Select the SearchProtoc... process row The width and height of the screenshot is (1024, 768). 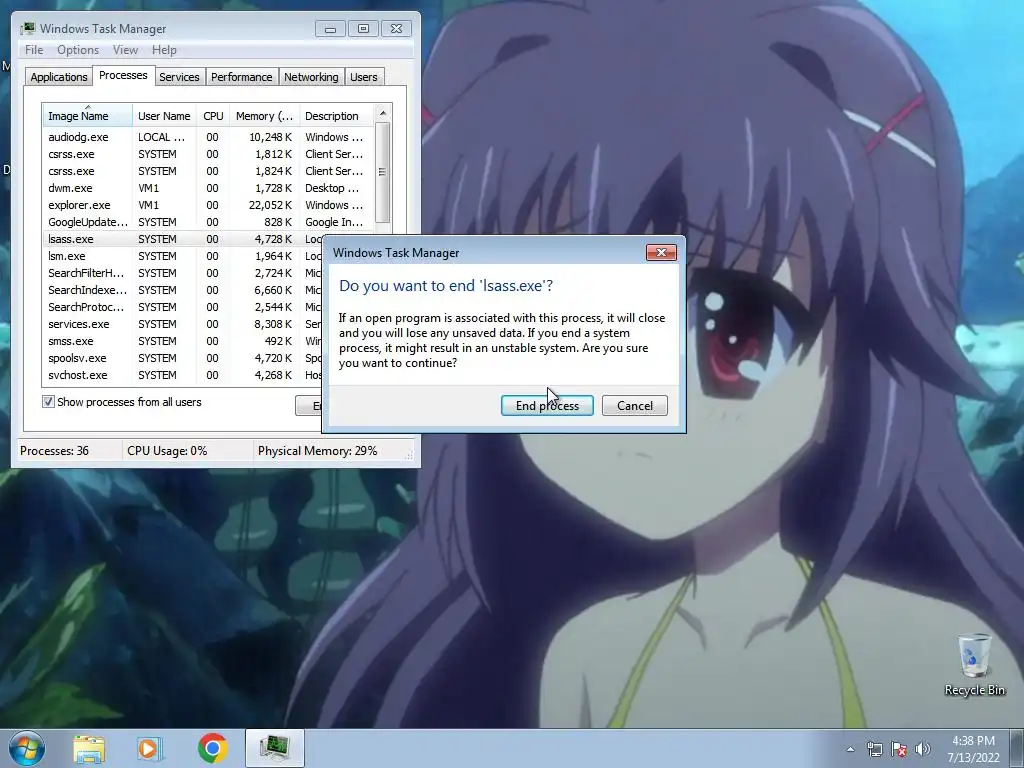(182, 307)
